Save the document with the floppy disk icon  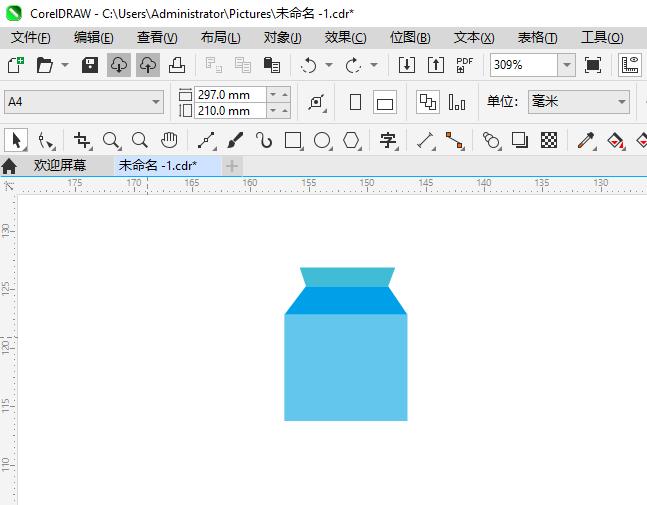[x=90, y=65]
